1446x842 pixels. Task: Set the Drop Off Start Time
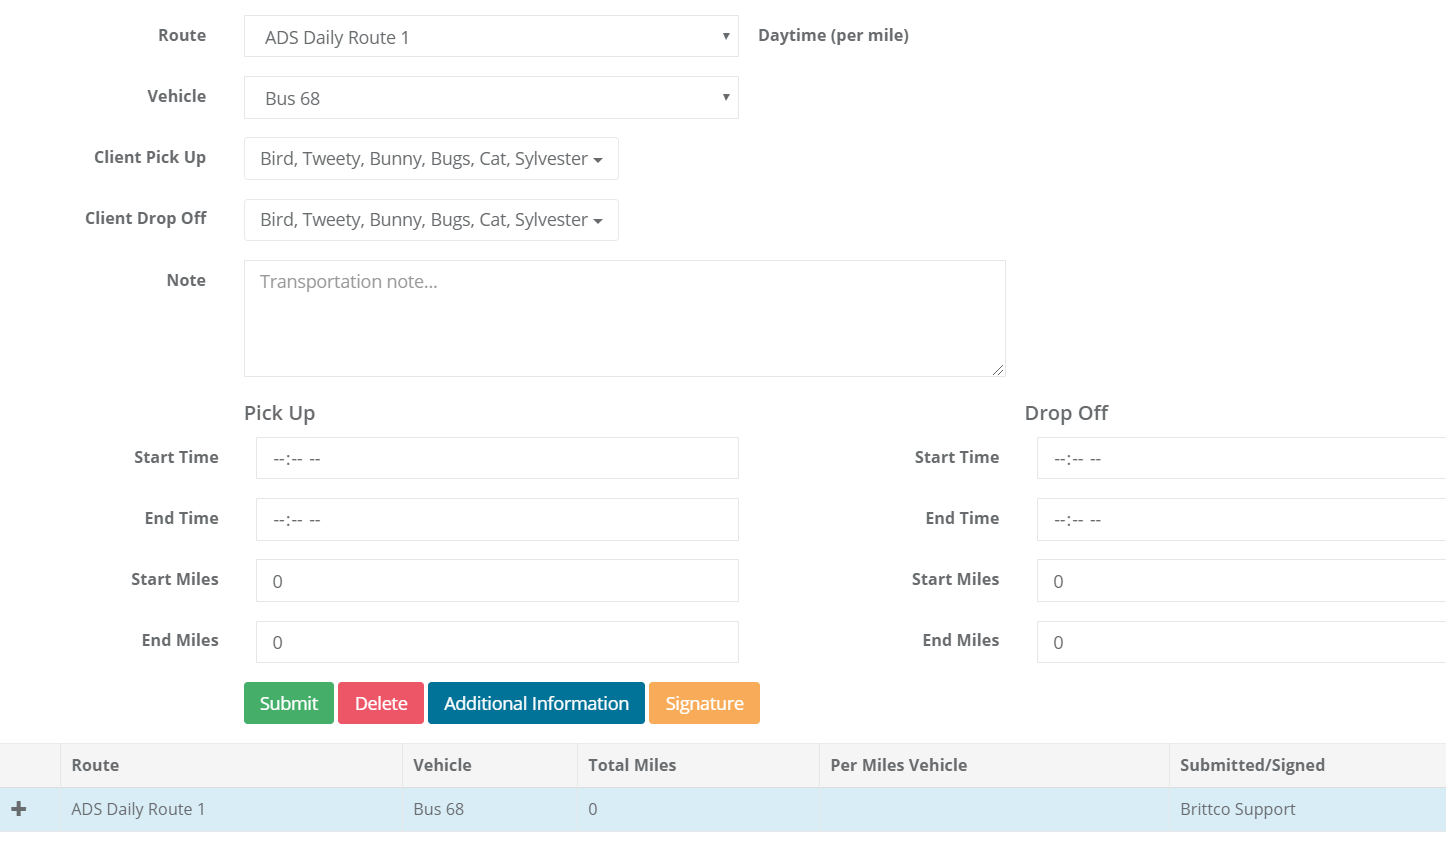coord(1240,459)
